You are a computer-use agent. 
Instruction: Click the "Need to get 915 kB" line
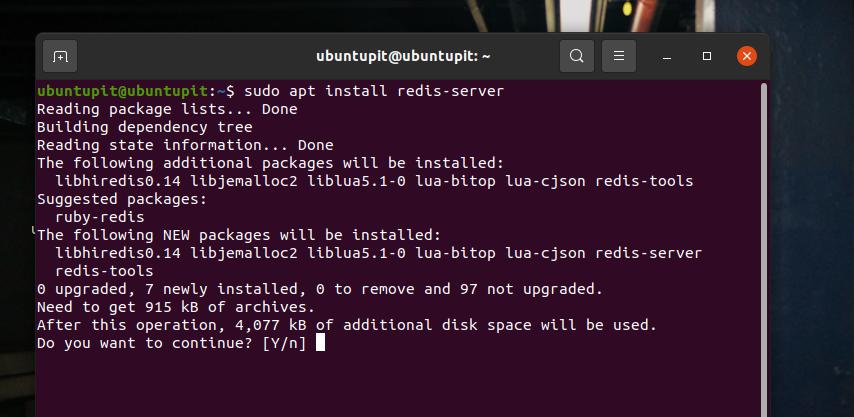coord(175,307)
